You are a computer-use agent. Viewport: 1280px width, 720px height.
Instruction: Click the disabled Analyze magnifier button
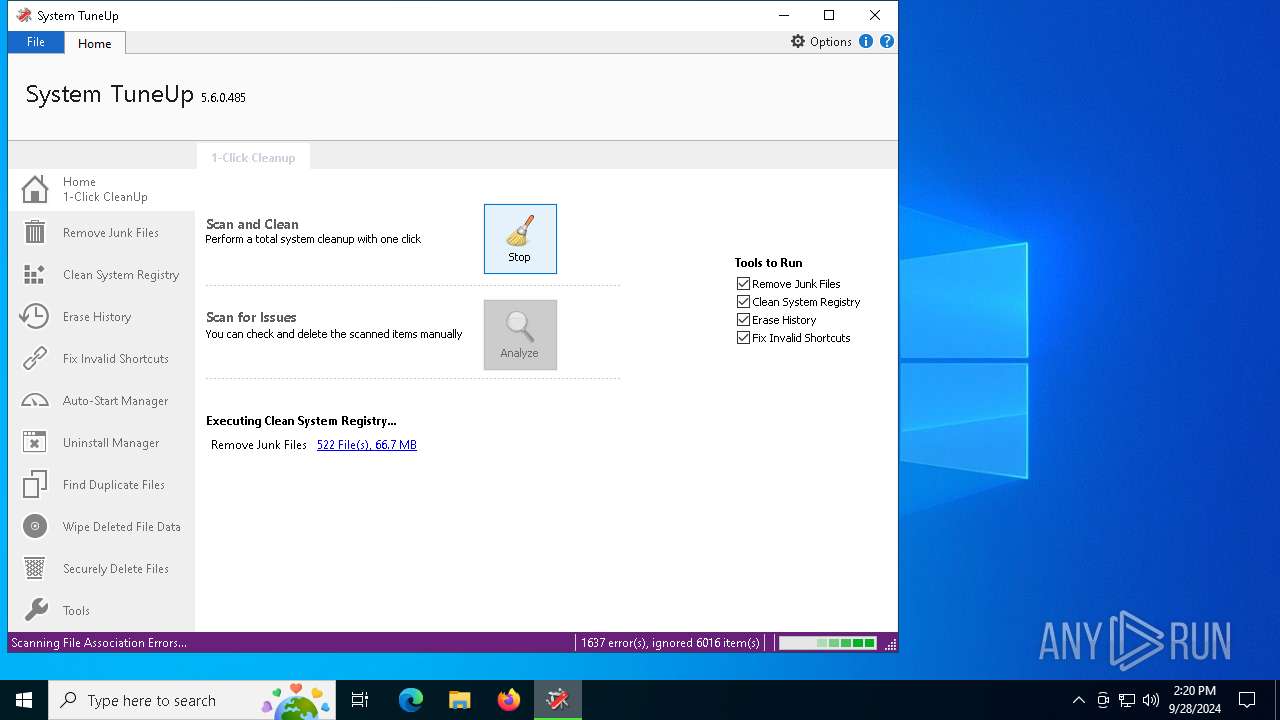coord(520,335)
